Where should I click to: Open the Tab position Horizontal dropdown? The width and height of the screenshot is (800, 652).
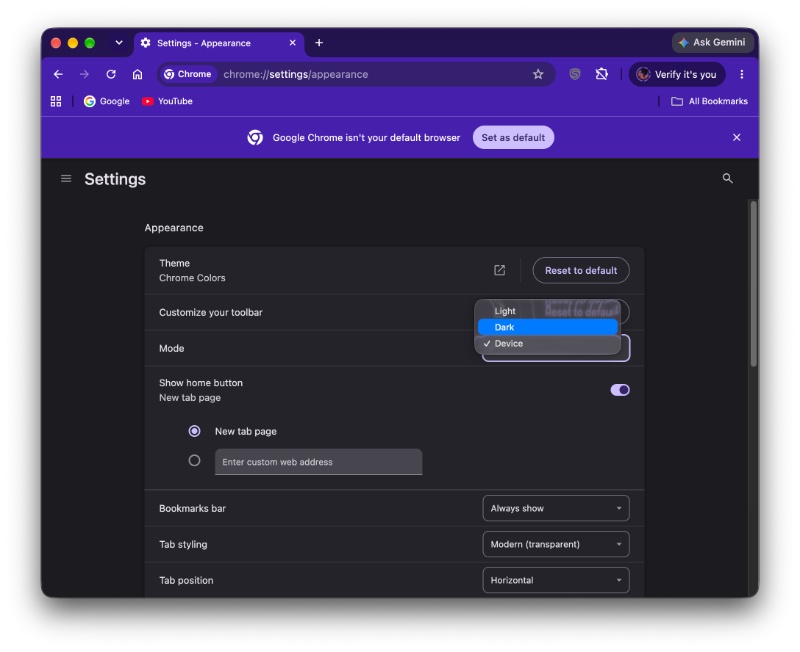point(556,580)
